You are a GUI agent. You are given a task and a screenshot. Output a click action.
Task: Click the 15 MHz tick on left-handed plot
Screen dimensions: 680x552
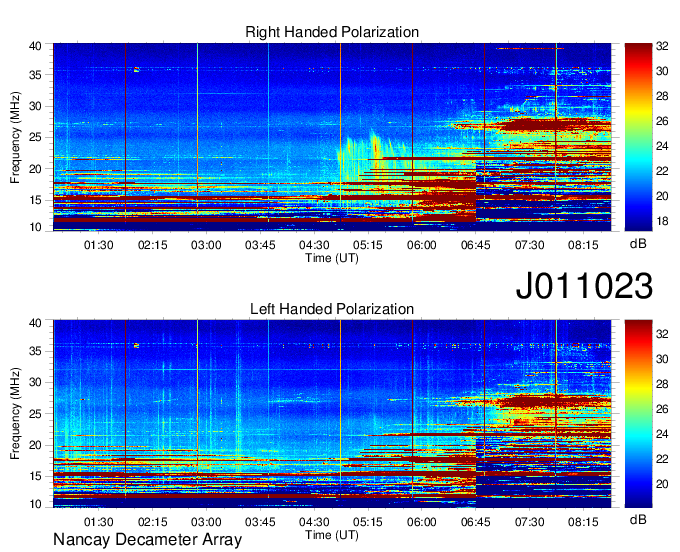(x=35, y=477)
